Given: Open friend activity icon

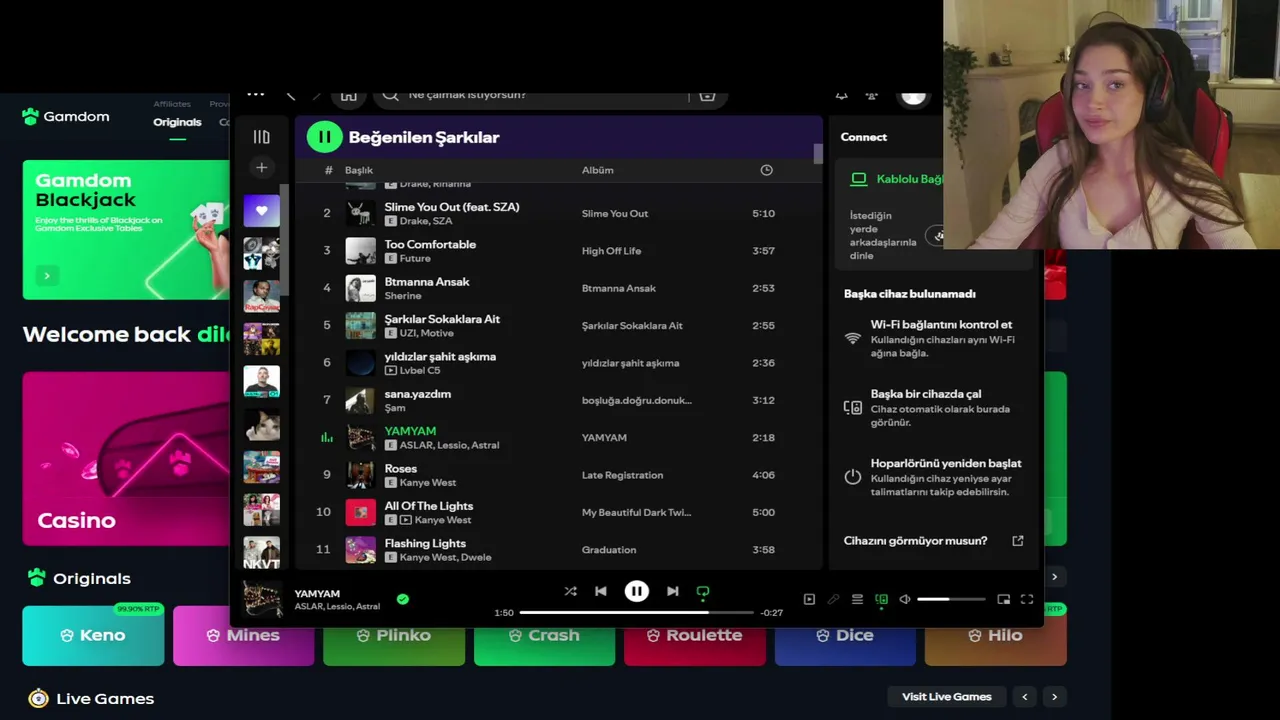Looking at the screenshot, I should (x=872, y=95).
